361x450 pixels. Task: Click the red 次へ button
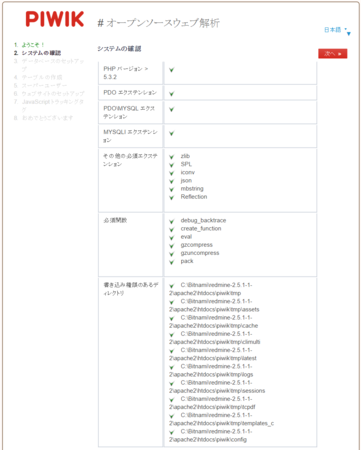(333, 54)
